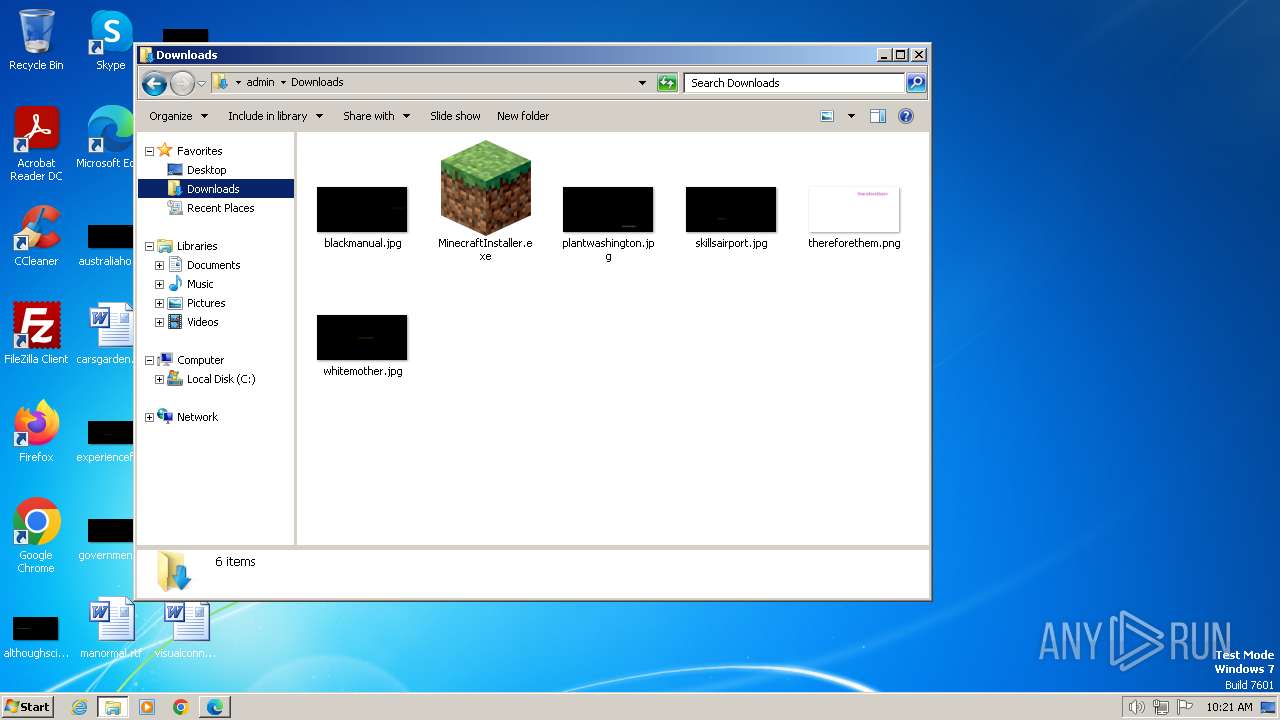Select plantwashington.jpg thumbnail

[x=608, y=209]
